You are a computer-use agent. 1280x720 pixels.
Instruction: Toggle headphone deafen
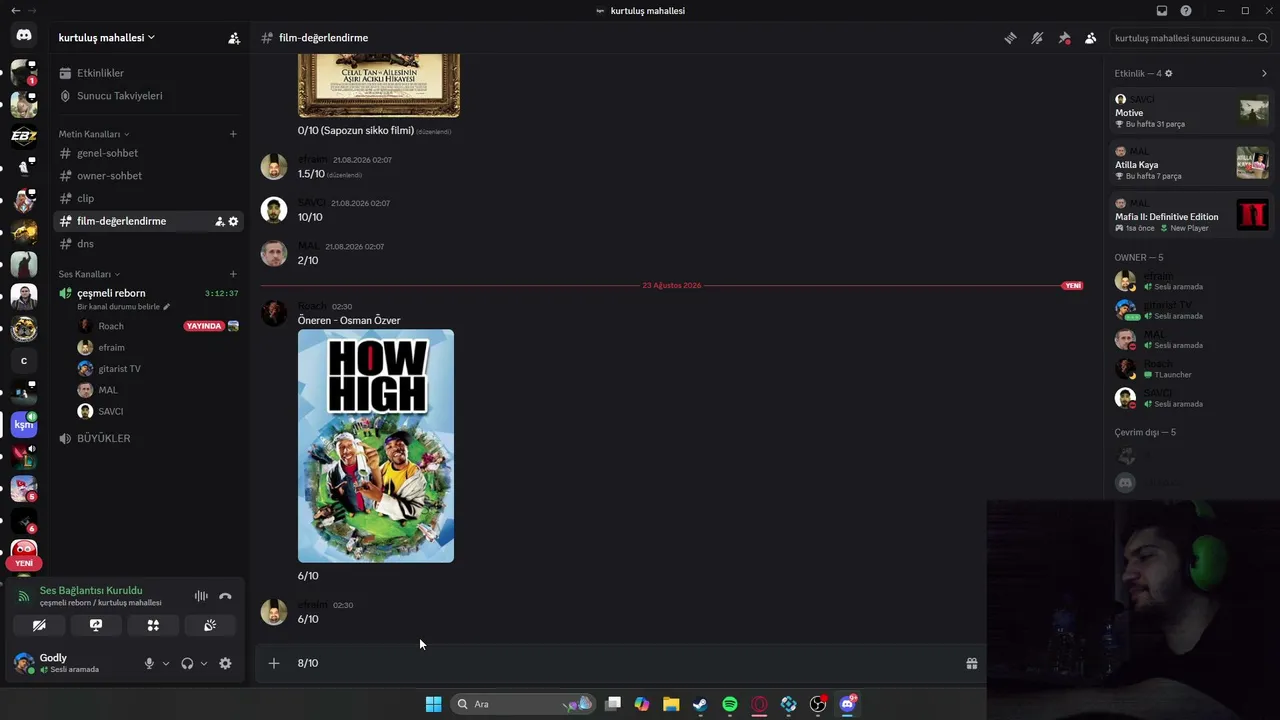[x=187, y=663]
